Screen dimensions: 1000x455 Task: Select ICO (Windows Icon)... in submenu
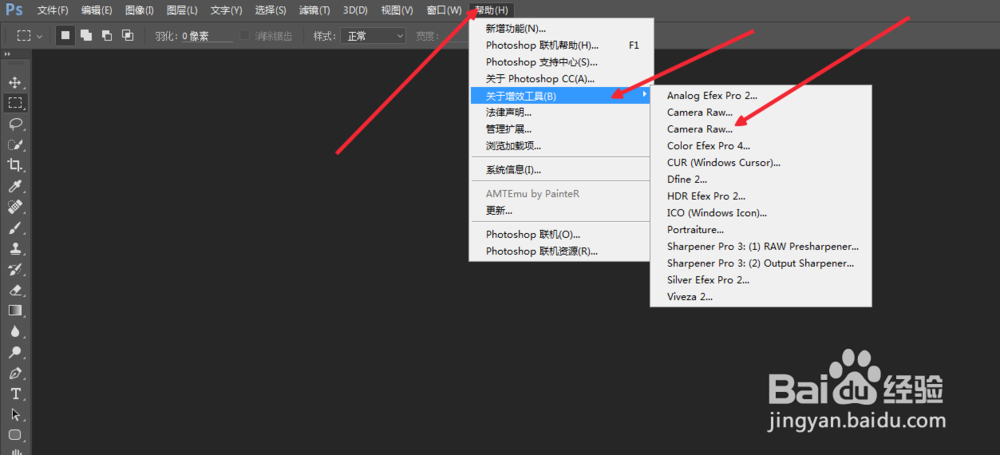pos(761,213)
